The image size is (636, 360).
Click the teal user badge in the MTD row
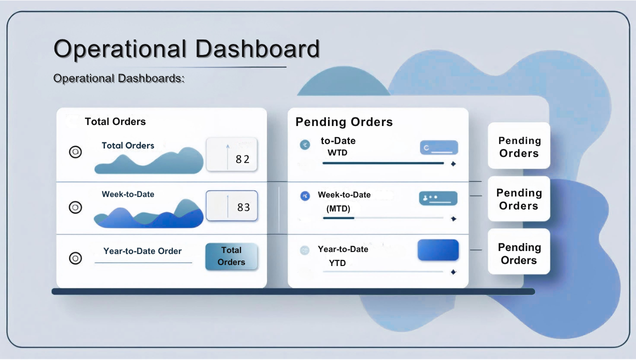tap(438, 199)
